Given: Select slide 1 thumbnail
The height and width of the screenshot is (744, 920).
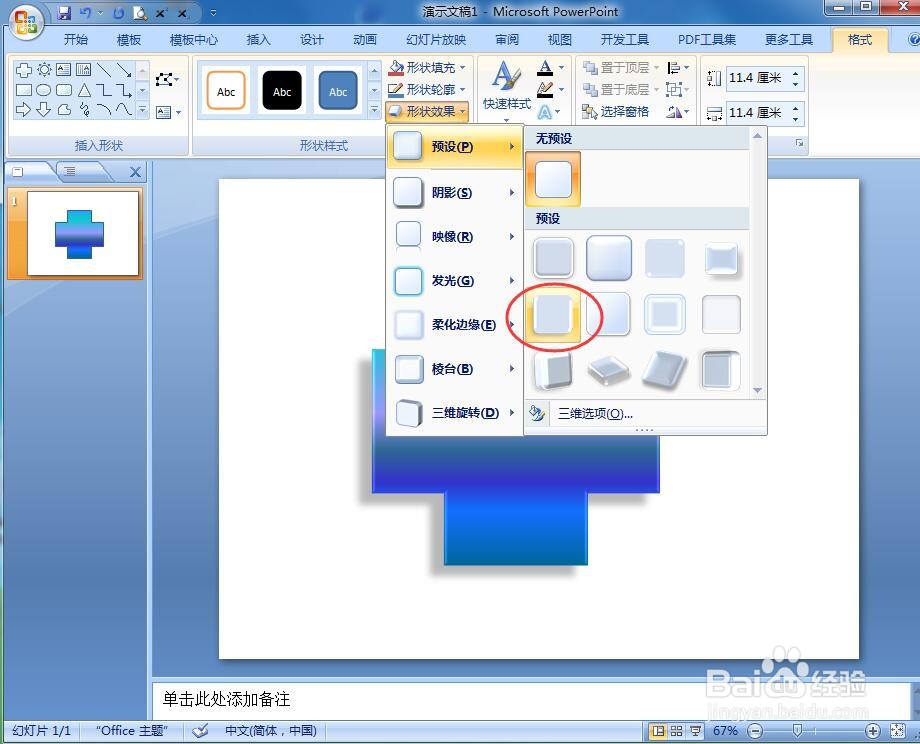Looking at the screenshot, I should point(83,234).
